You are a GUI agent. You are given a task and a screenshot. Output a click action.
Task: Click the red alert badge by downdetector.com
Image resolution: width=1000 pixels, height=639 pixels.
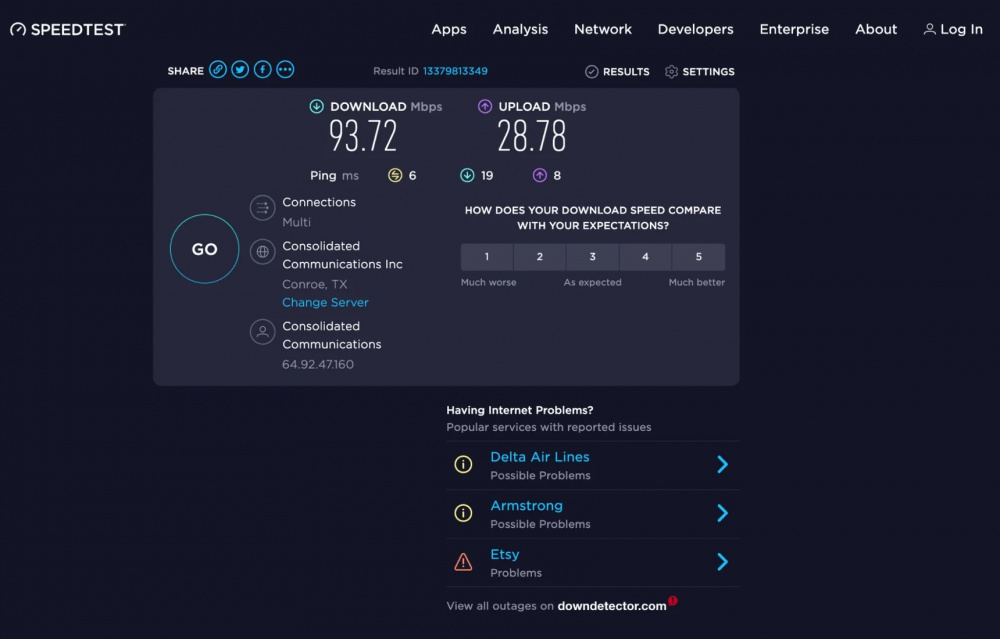click(673, 600)
